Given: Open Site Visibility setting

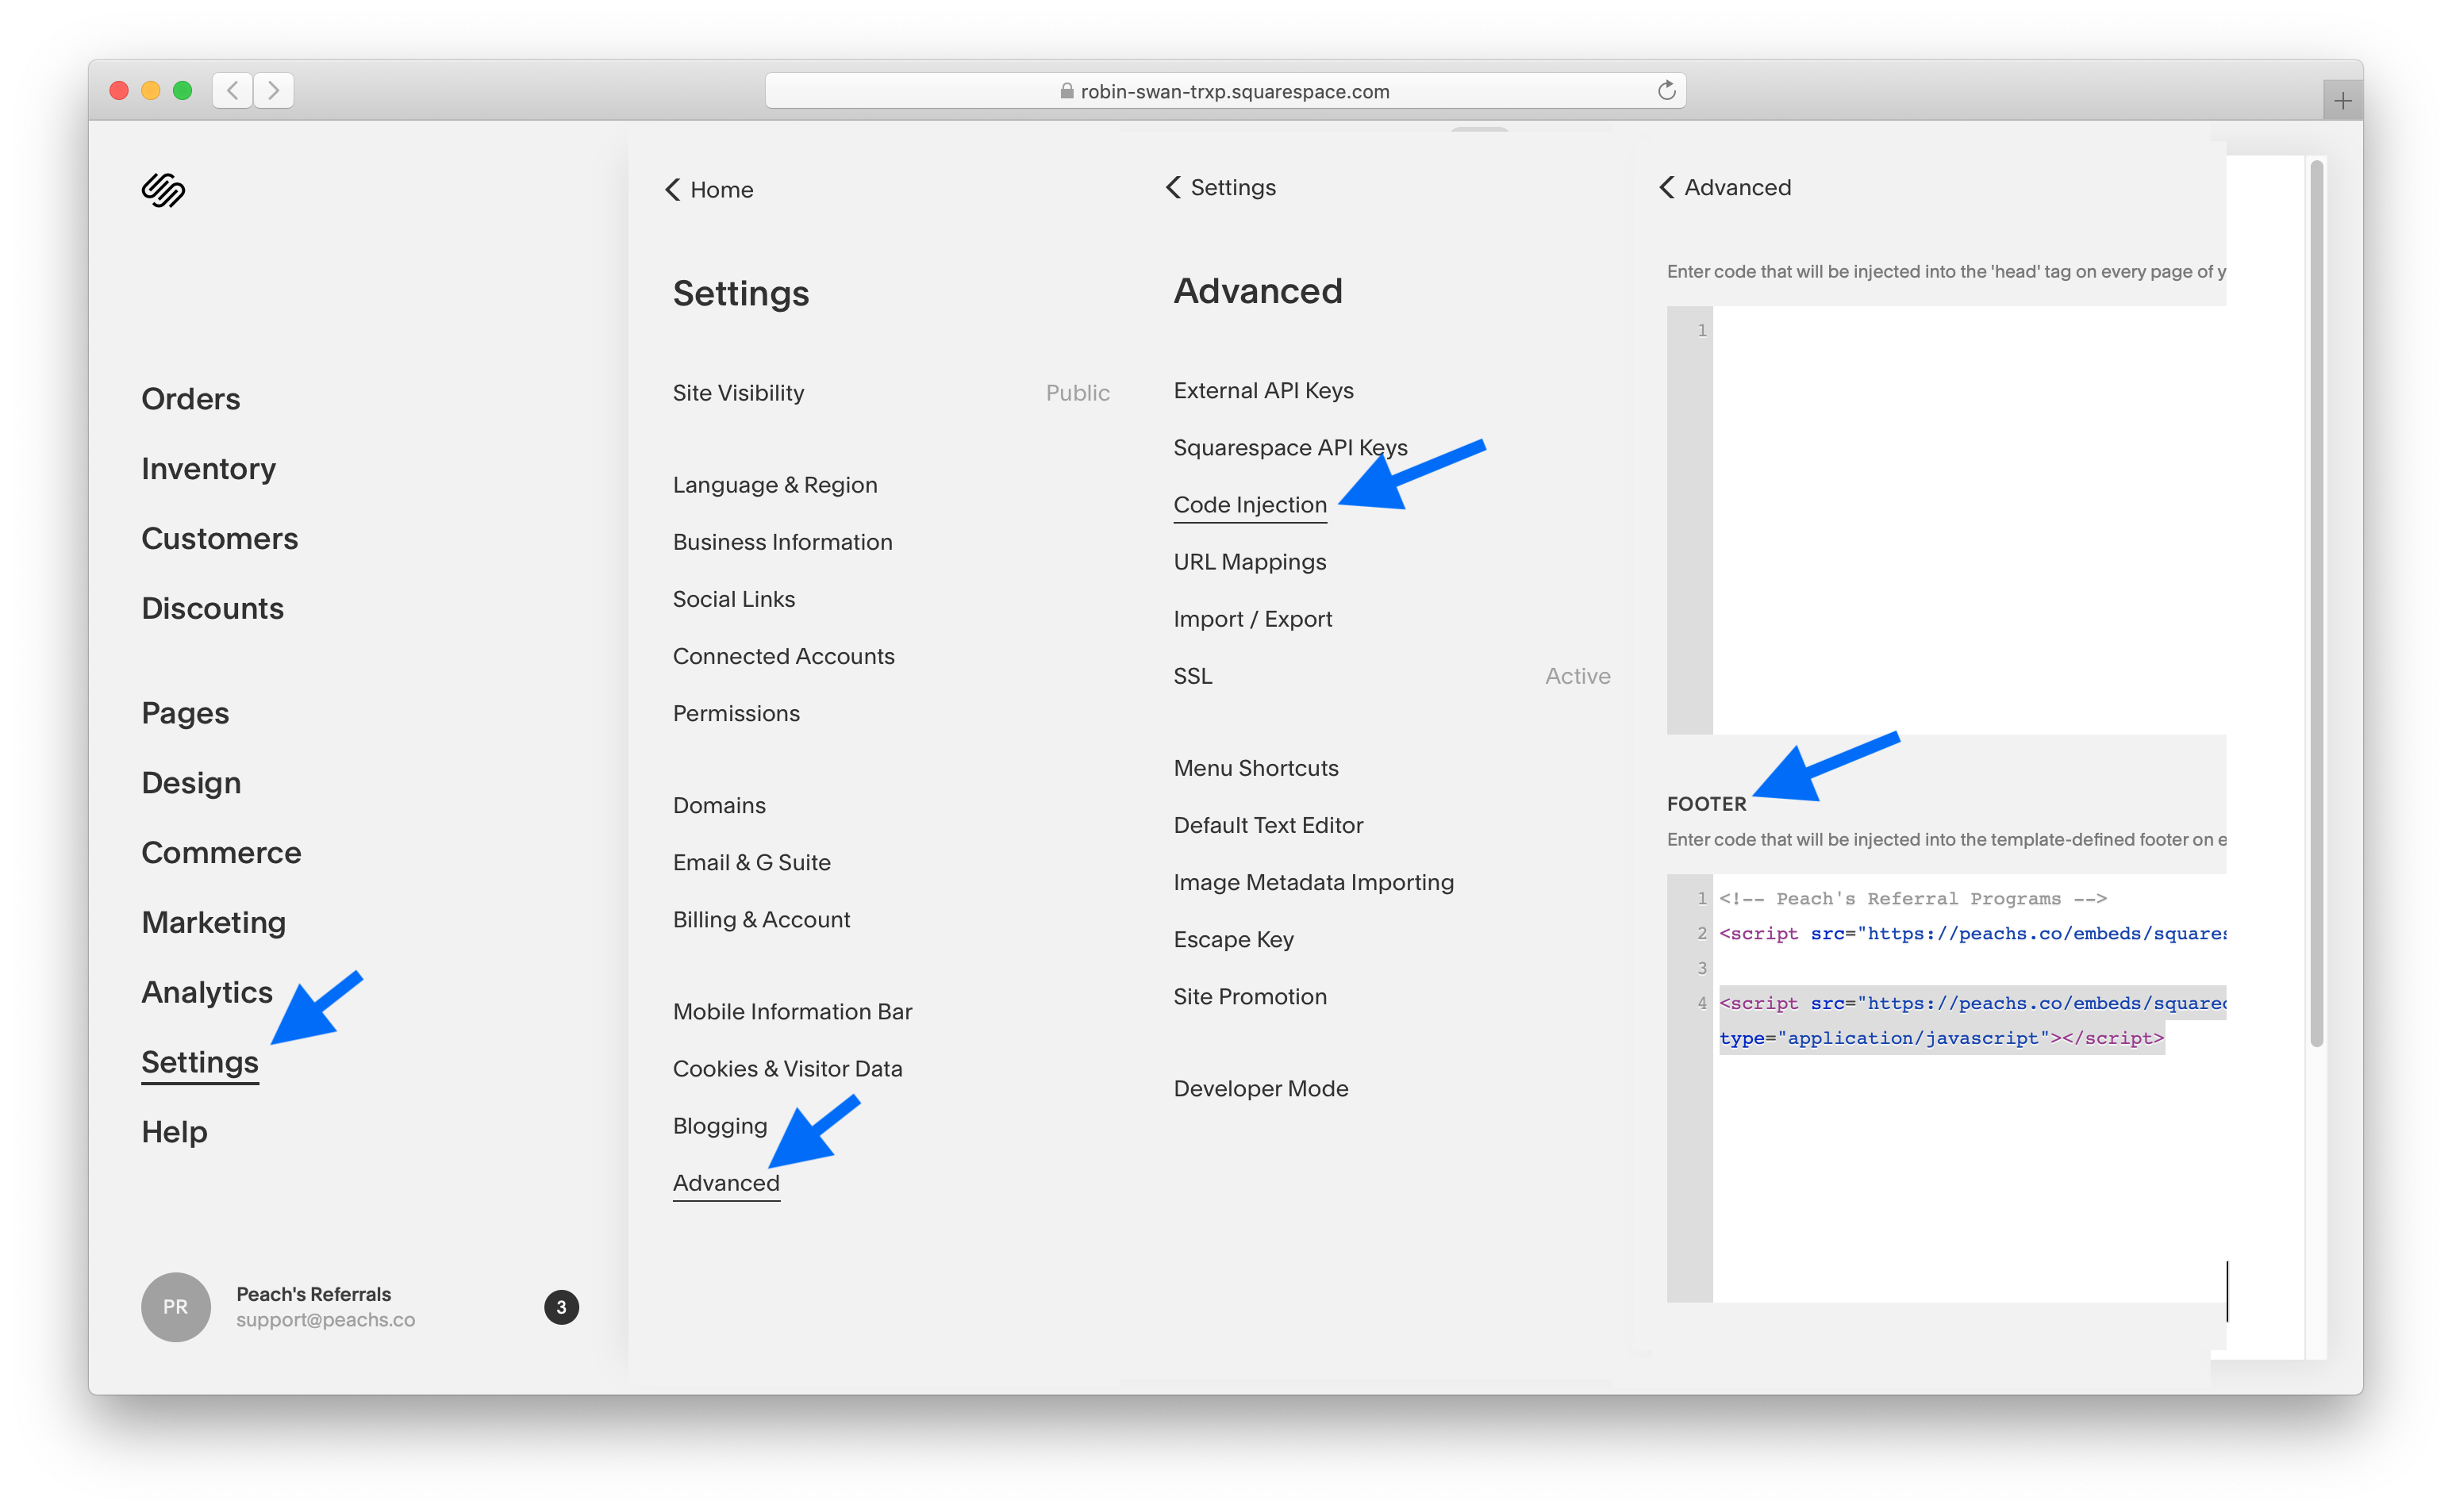Looking at the screenshot, I should tap(738, 393).
